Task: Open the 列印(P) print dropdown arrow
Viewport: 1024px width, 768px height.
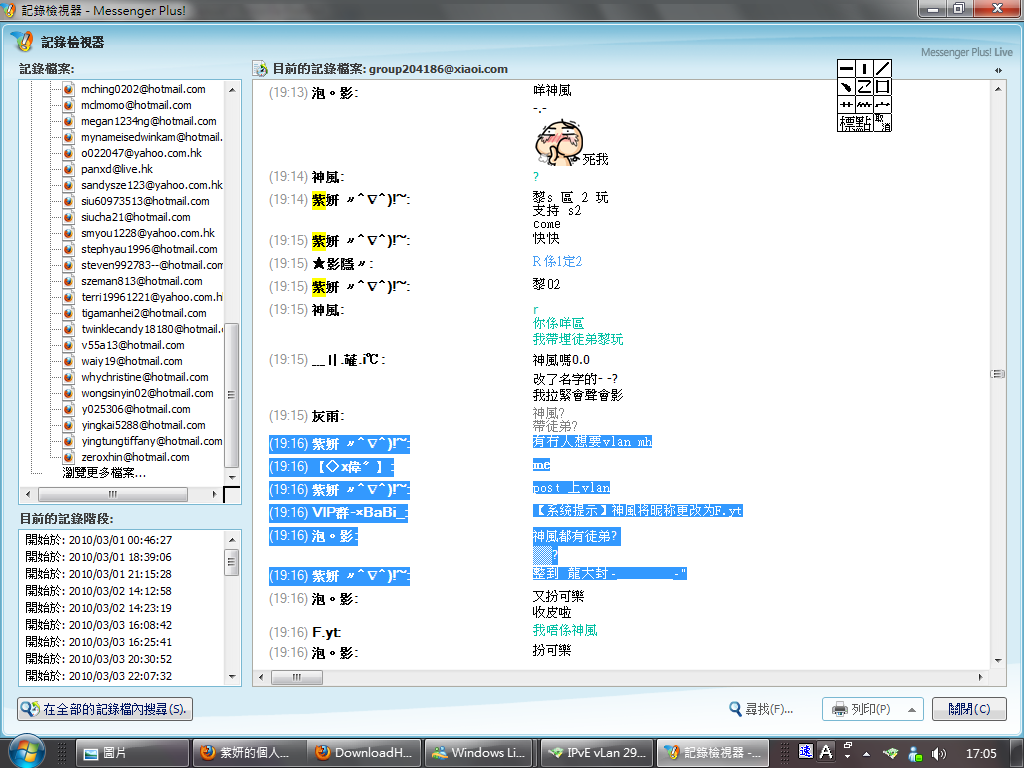Action: 912,709
